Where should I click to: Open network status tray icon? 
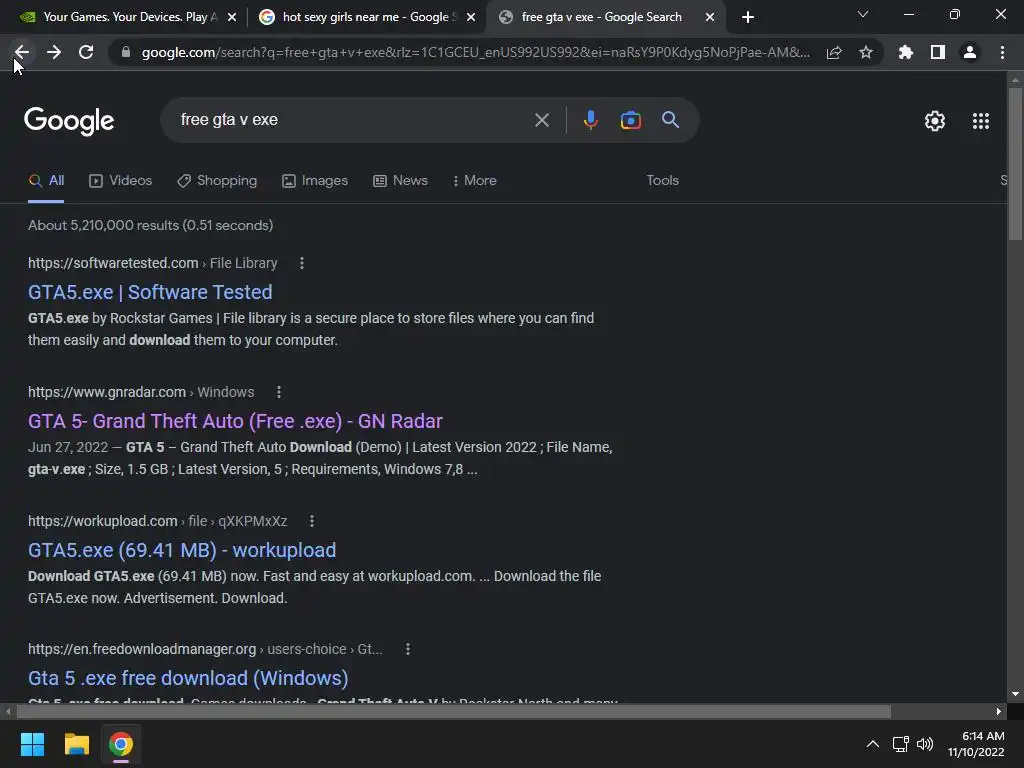(x=901, y=744)
